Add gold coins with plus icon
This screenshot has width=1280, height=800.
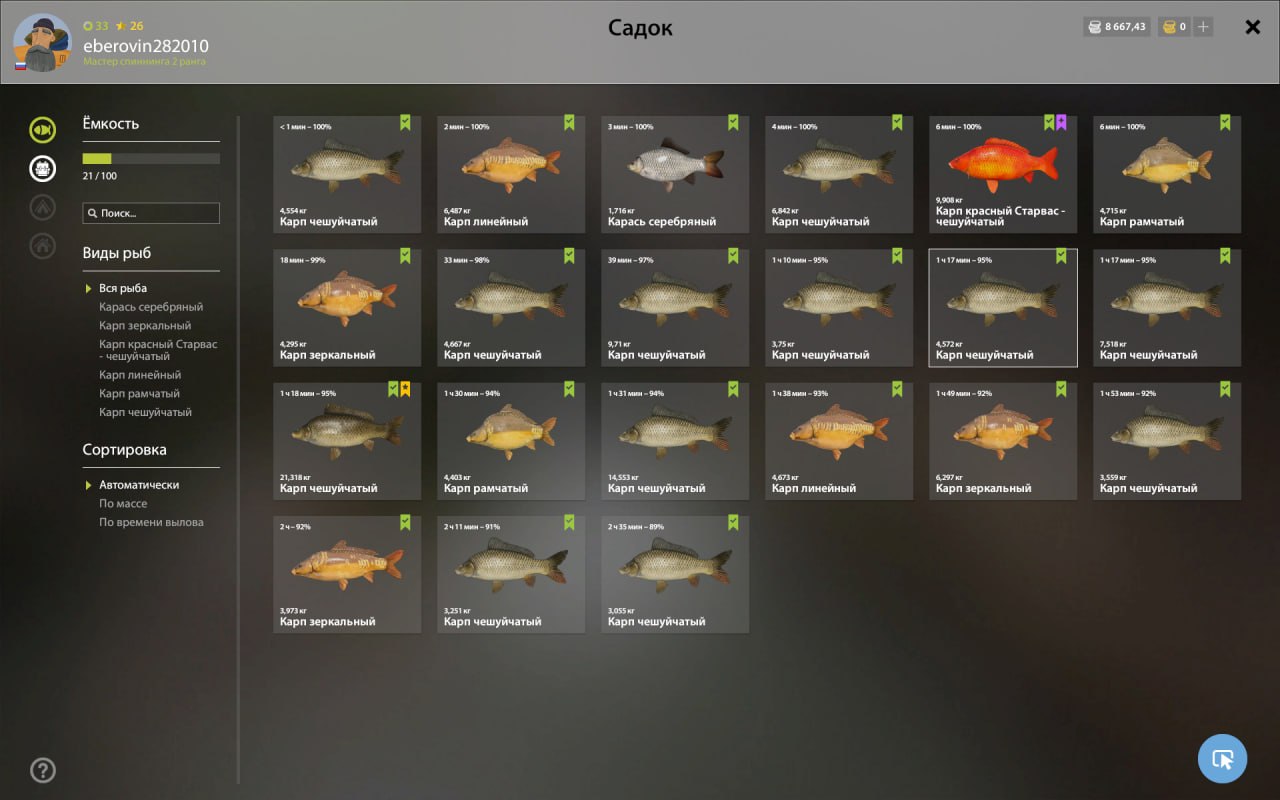[1203, 27]
